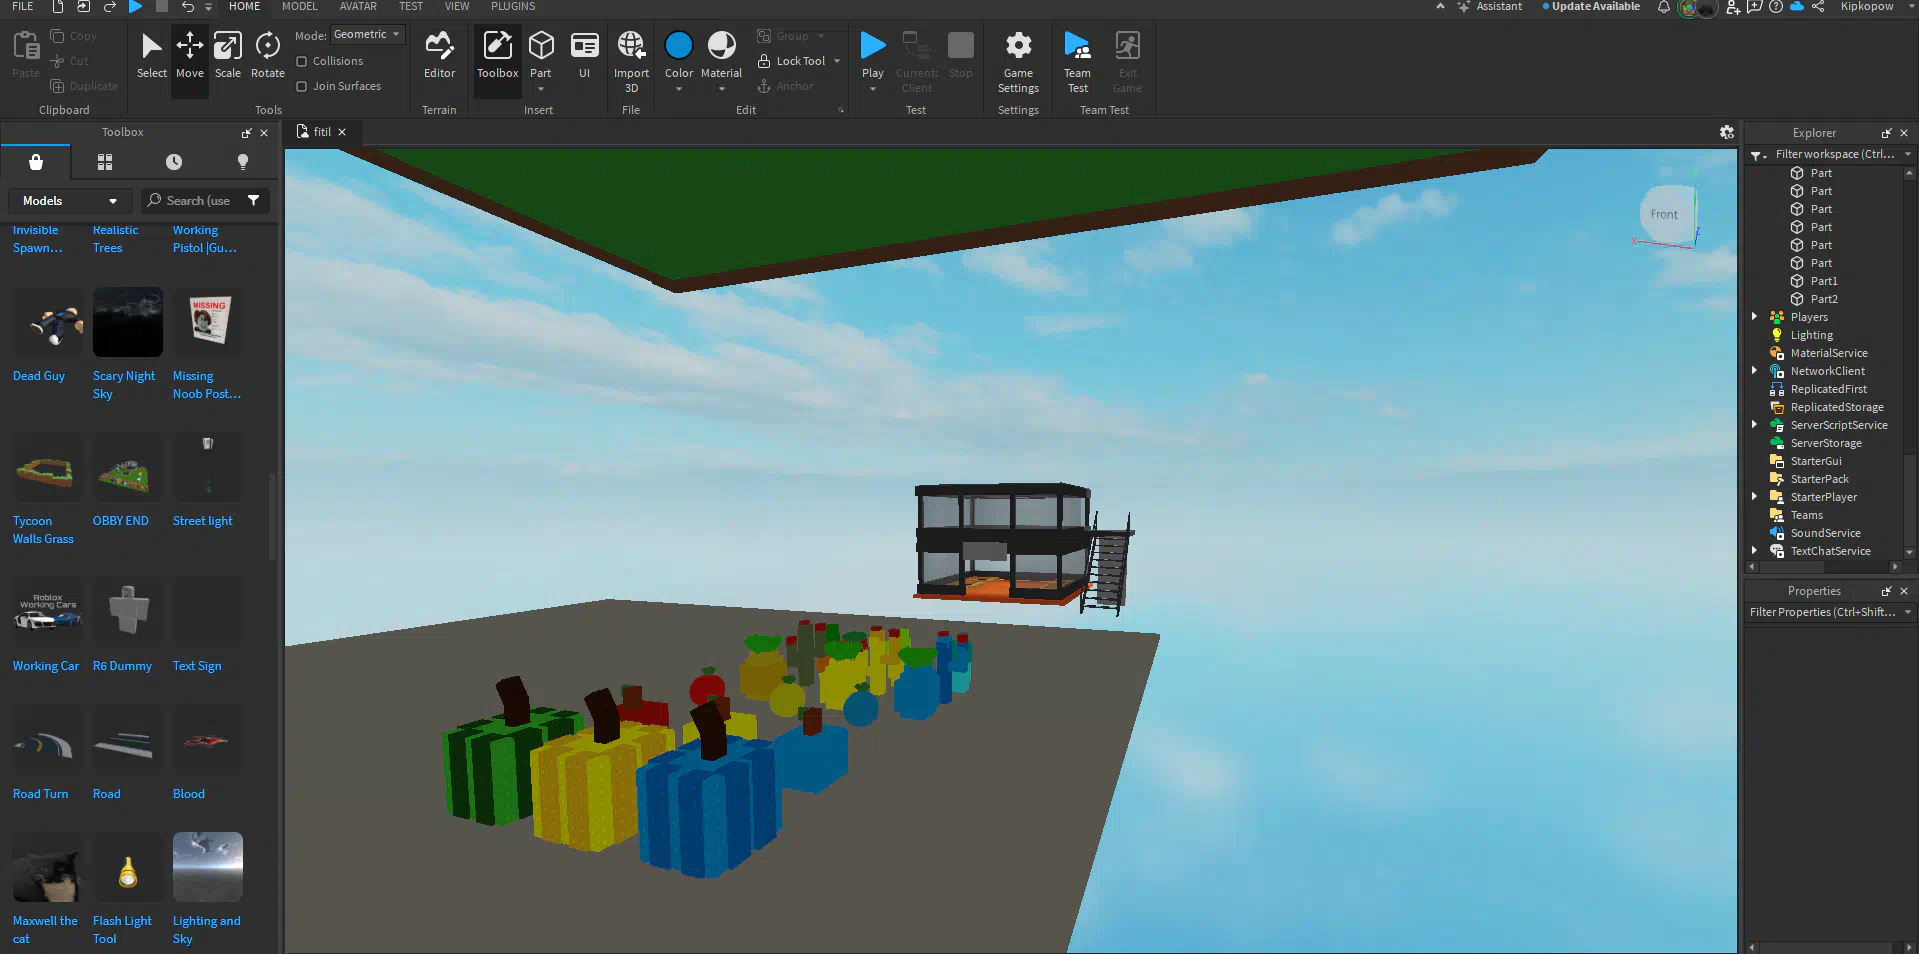Expand the Players tree node
The image size is (1919, 954).
tap(1754, 317)
